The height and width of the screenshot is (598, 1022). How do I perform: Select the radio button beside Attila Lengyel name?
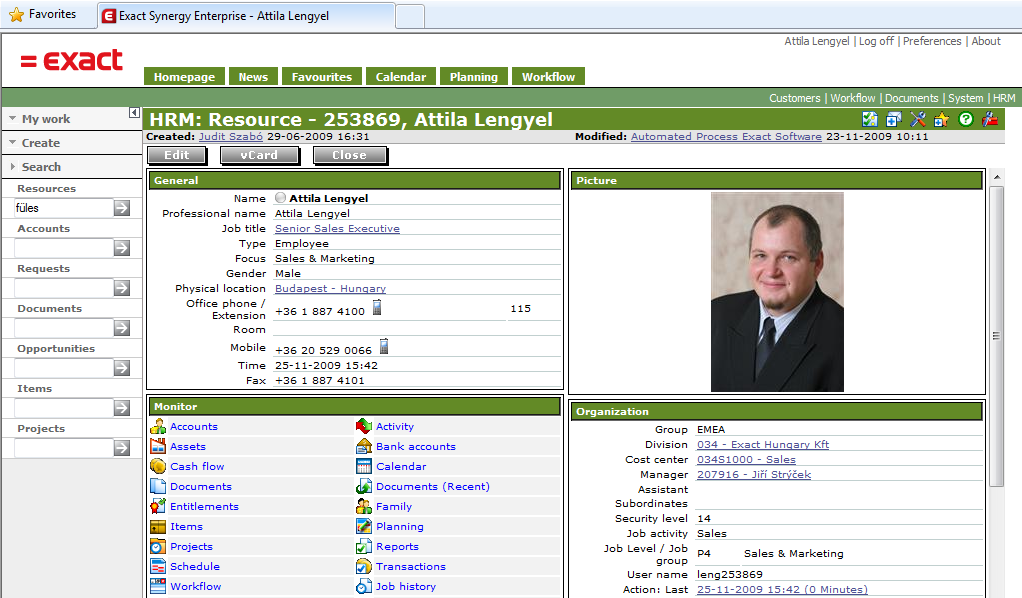(280, 198)
